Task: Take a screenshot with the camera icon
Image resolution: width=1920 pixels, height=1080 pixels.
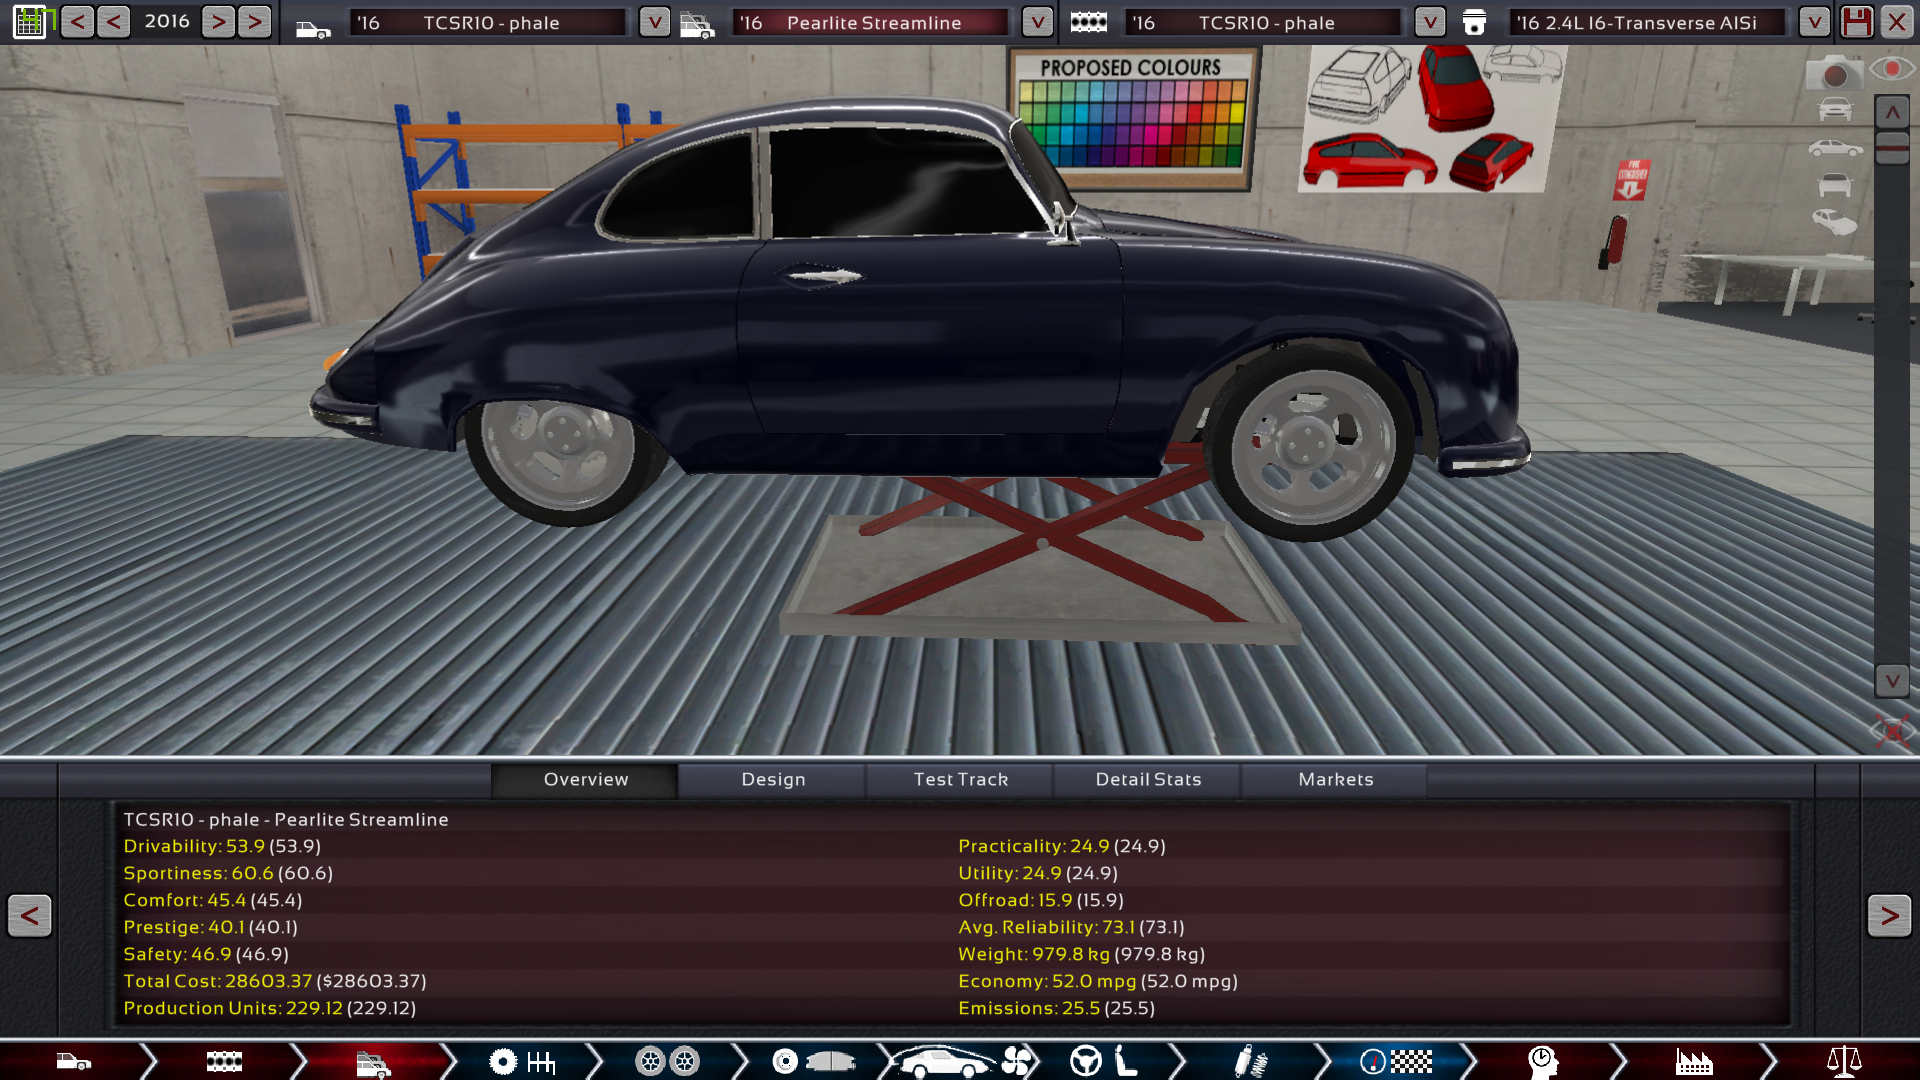Action: [x=1833, y=73]
